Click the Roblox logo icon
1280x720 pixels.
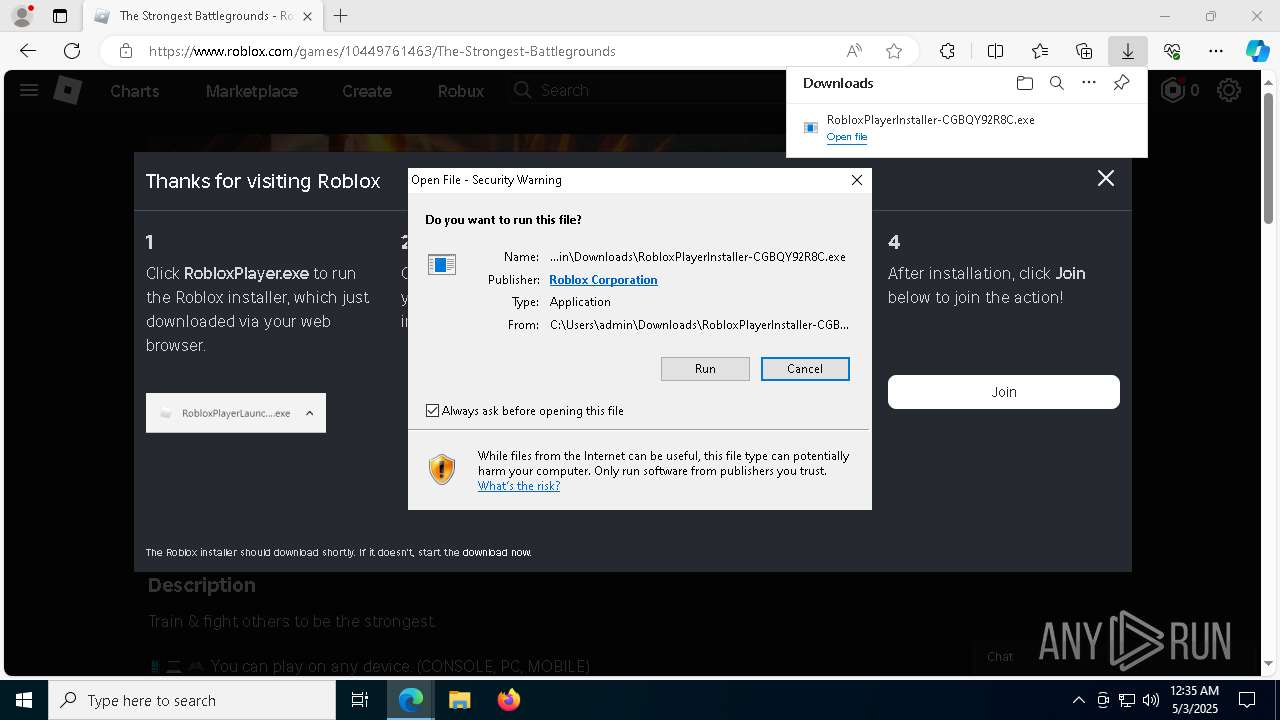tap(67, 91)
